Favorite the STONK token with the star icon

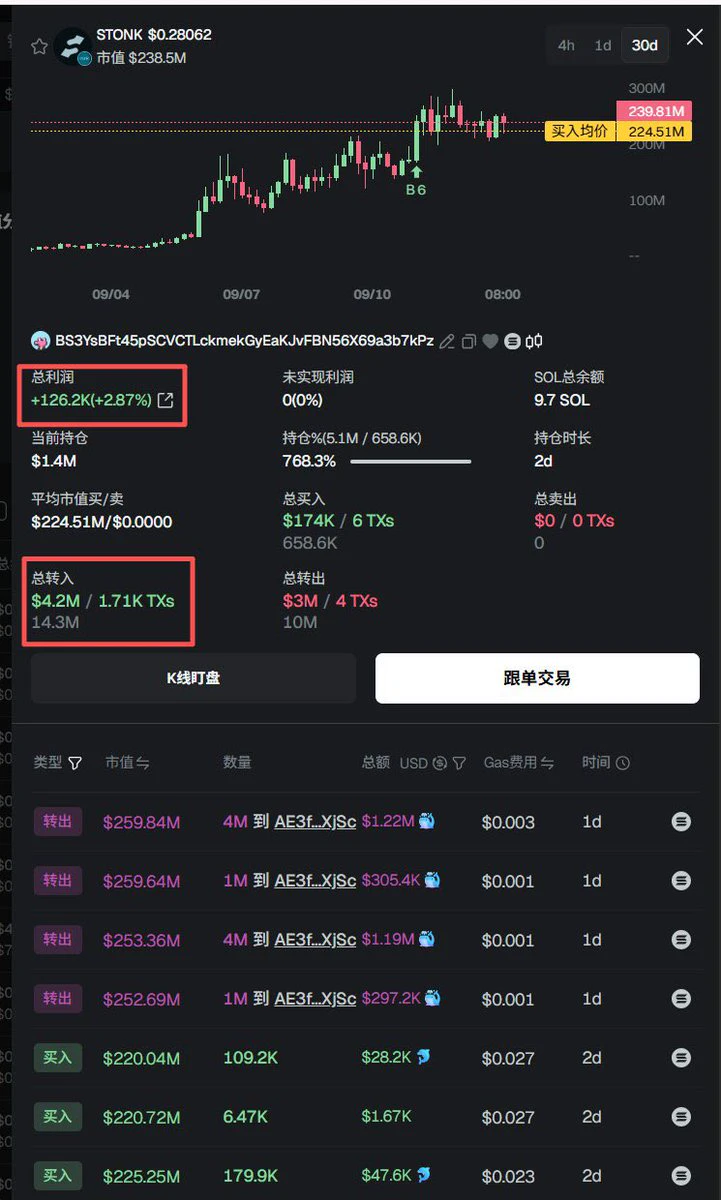pyautogui.click(x=39, y=46)
